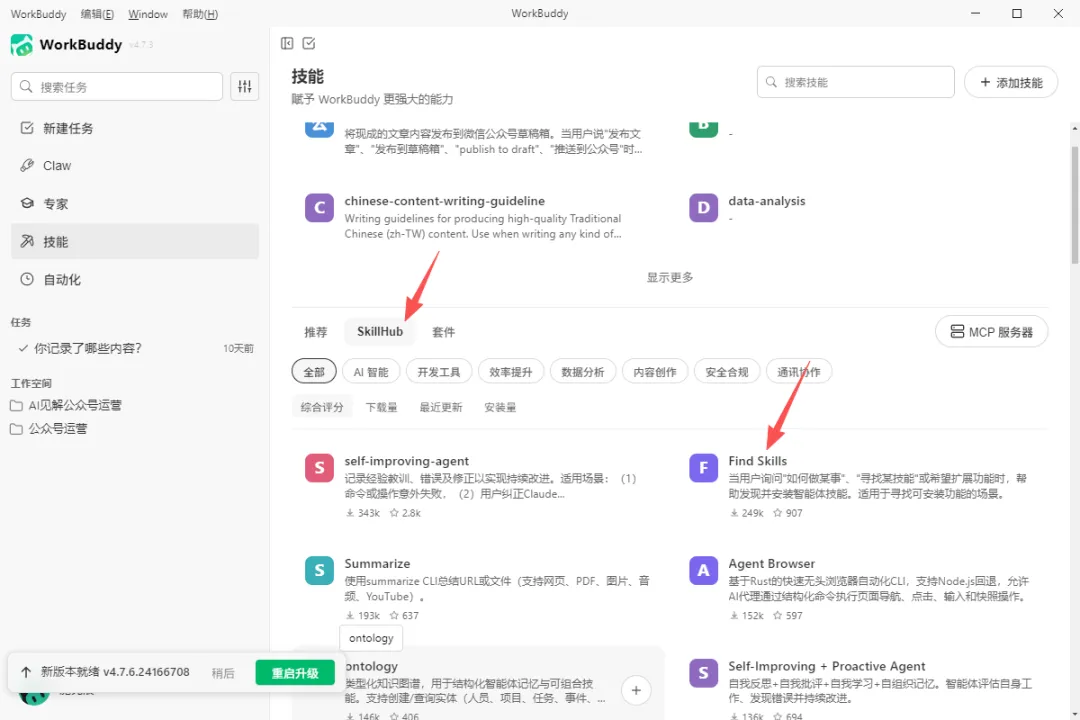Image resolution: width=1080 pixels, height=720 pixels.
Task: Select the 内容创作 category filter
Action: [655, 372]
